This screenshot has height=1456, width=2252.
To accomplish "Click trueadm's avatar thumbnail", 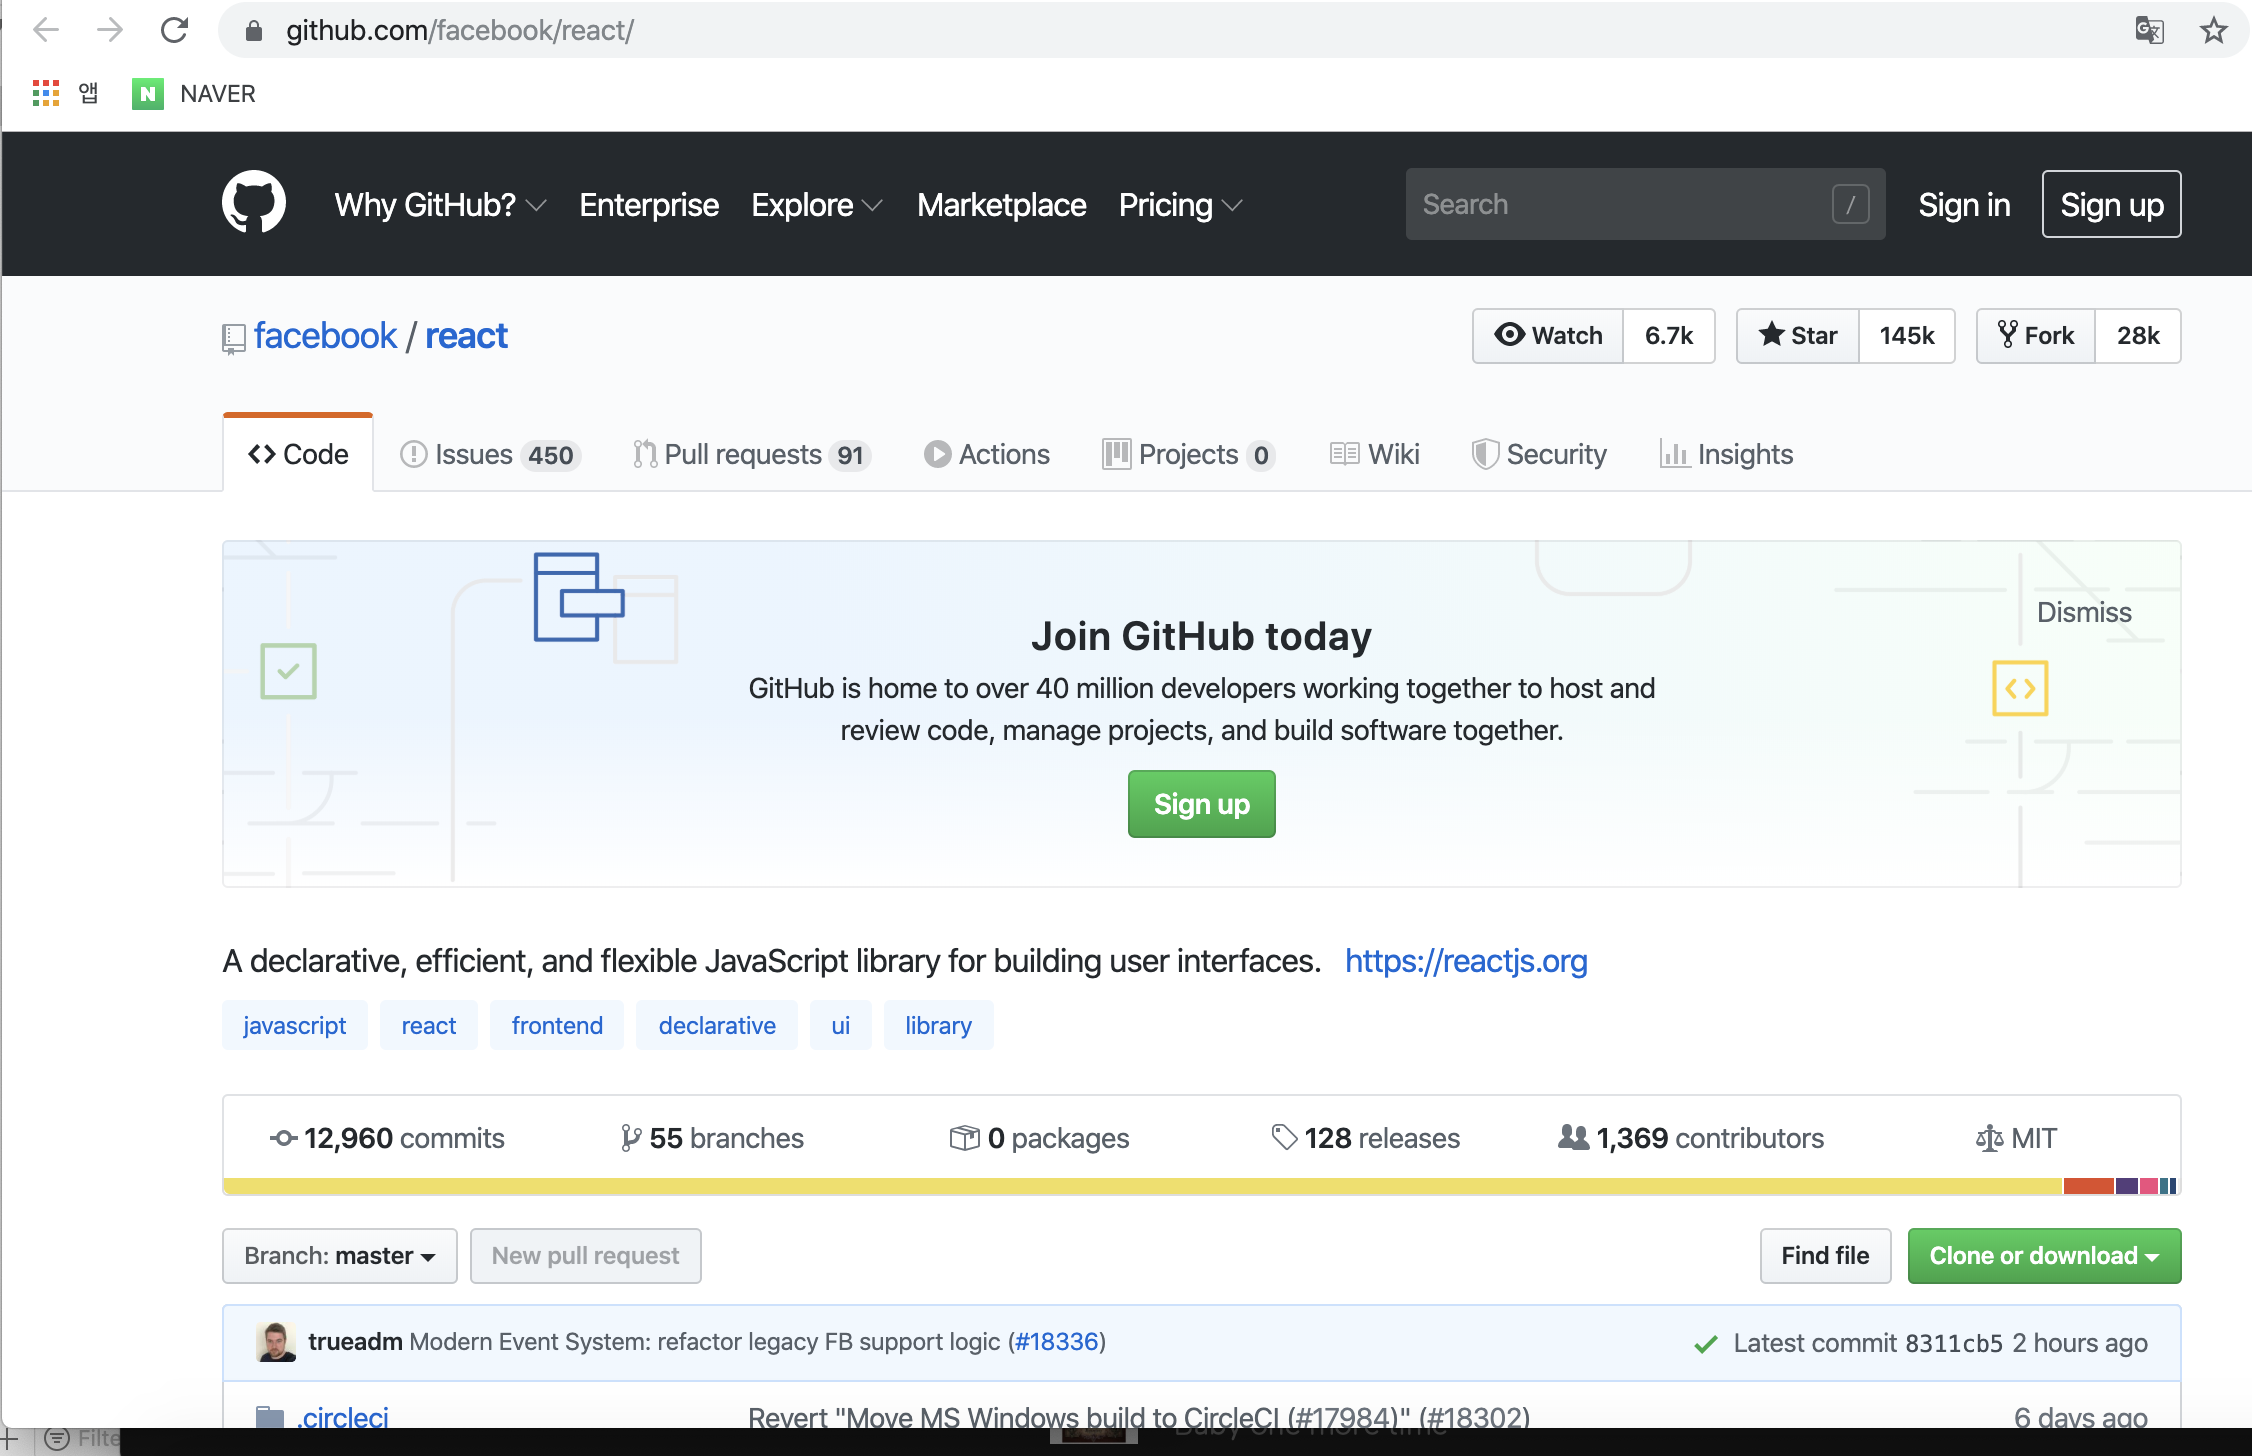I will click(275, 1342).
